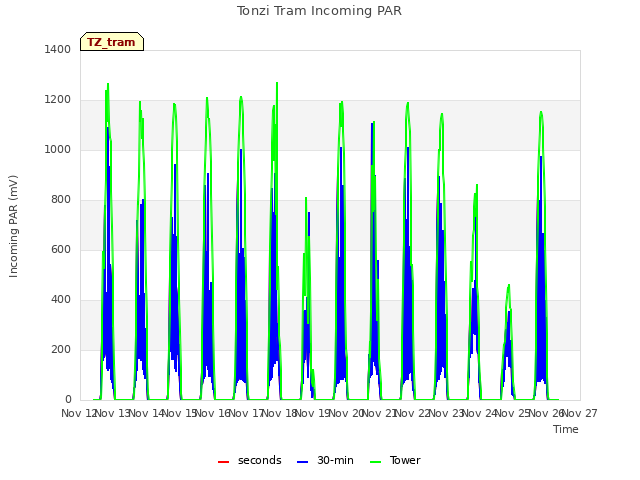Click the 600 y-axis tick label
This screenshot has width=640, height=480.
pyautogui.click(x=61, y=249)
